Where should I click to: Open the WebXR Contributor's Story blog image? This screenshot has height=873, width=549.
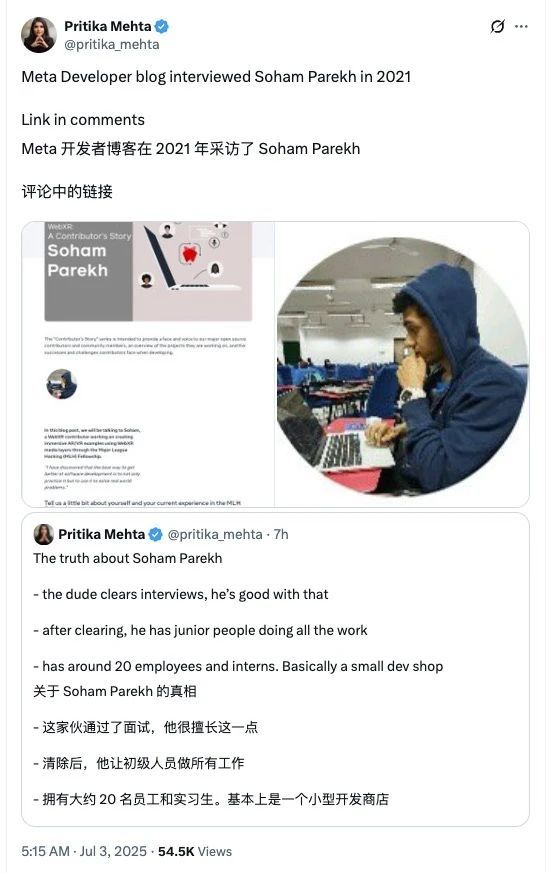coord(148,364)
